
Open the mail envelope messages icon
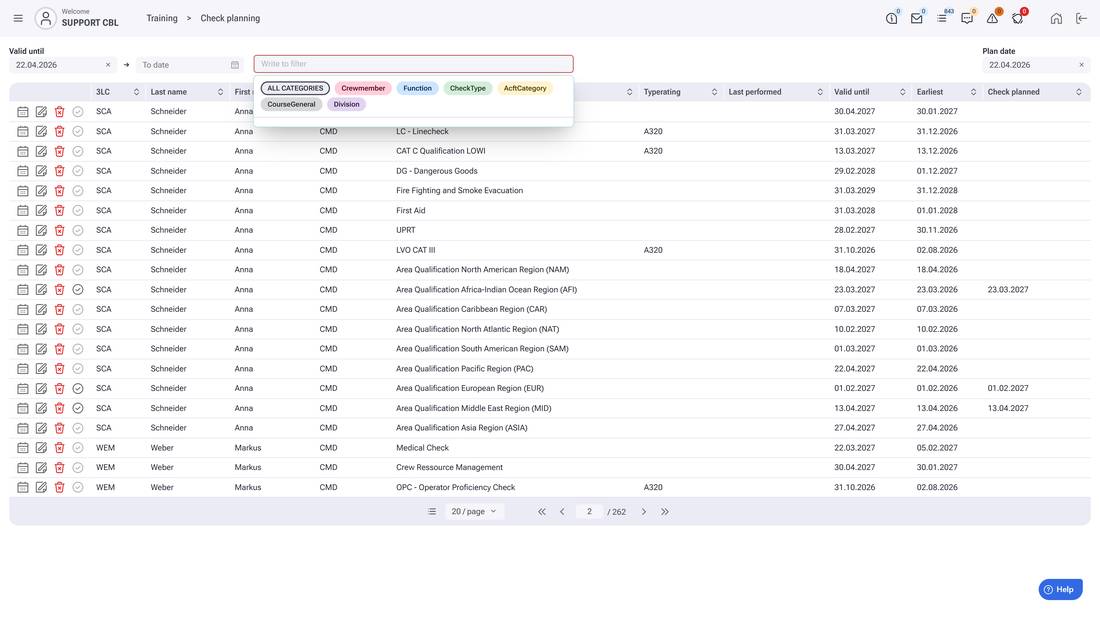916,18
